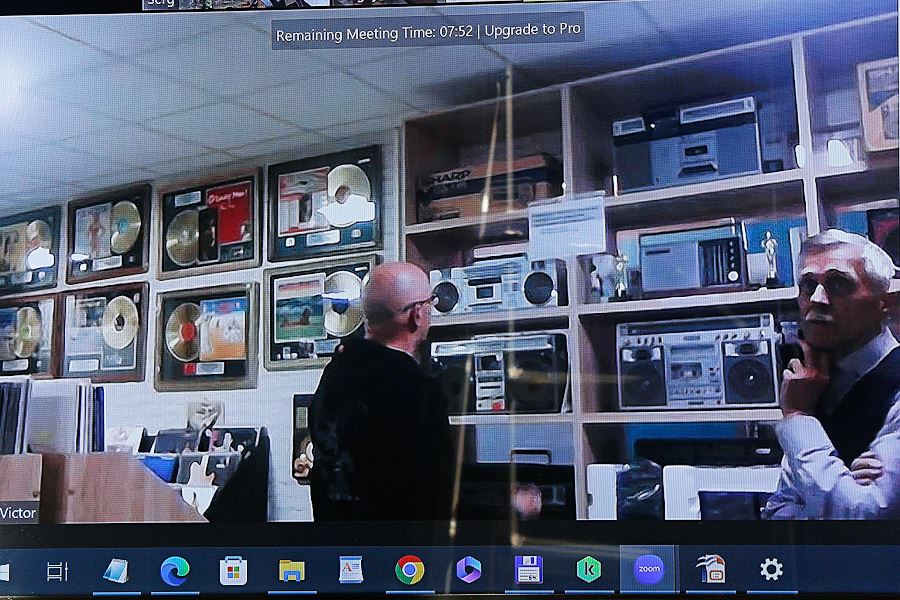Open Microsoft Store from the taskbar
The width and height of the screenshot is (900, 600).
233,571
